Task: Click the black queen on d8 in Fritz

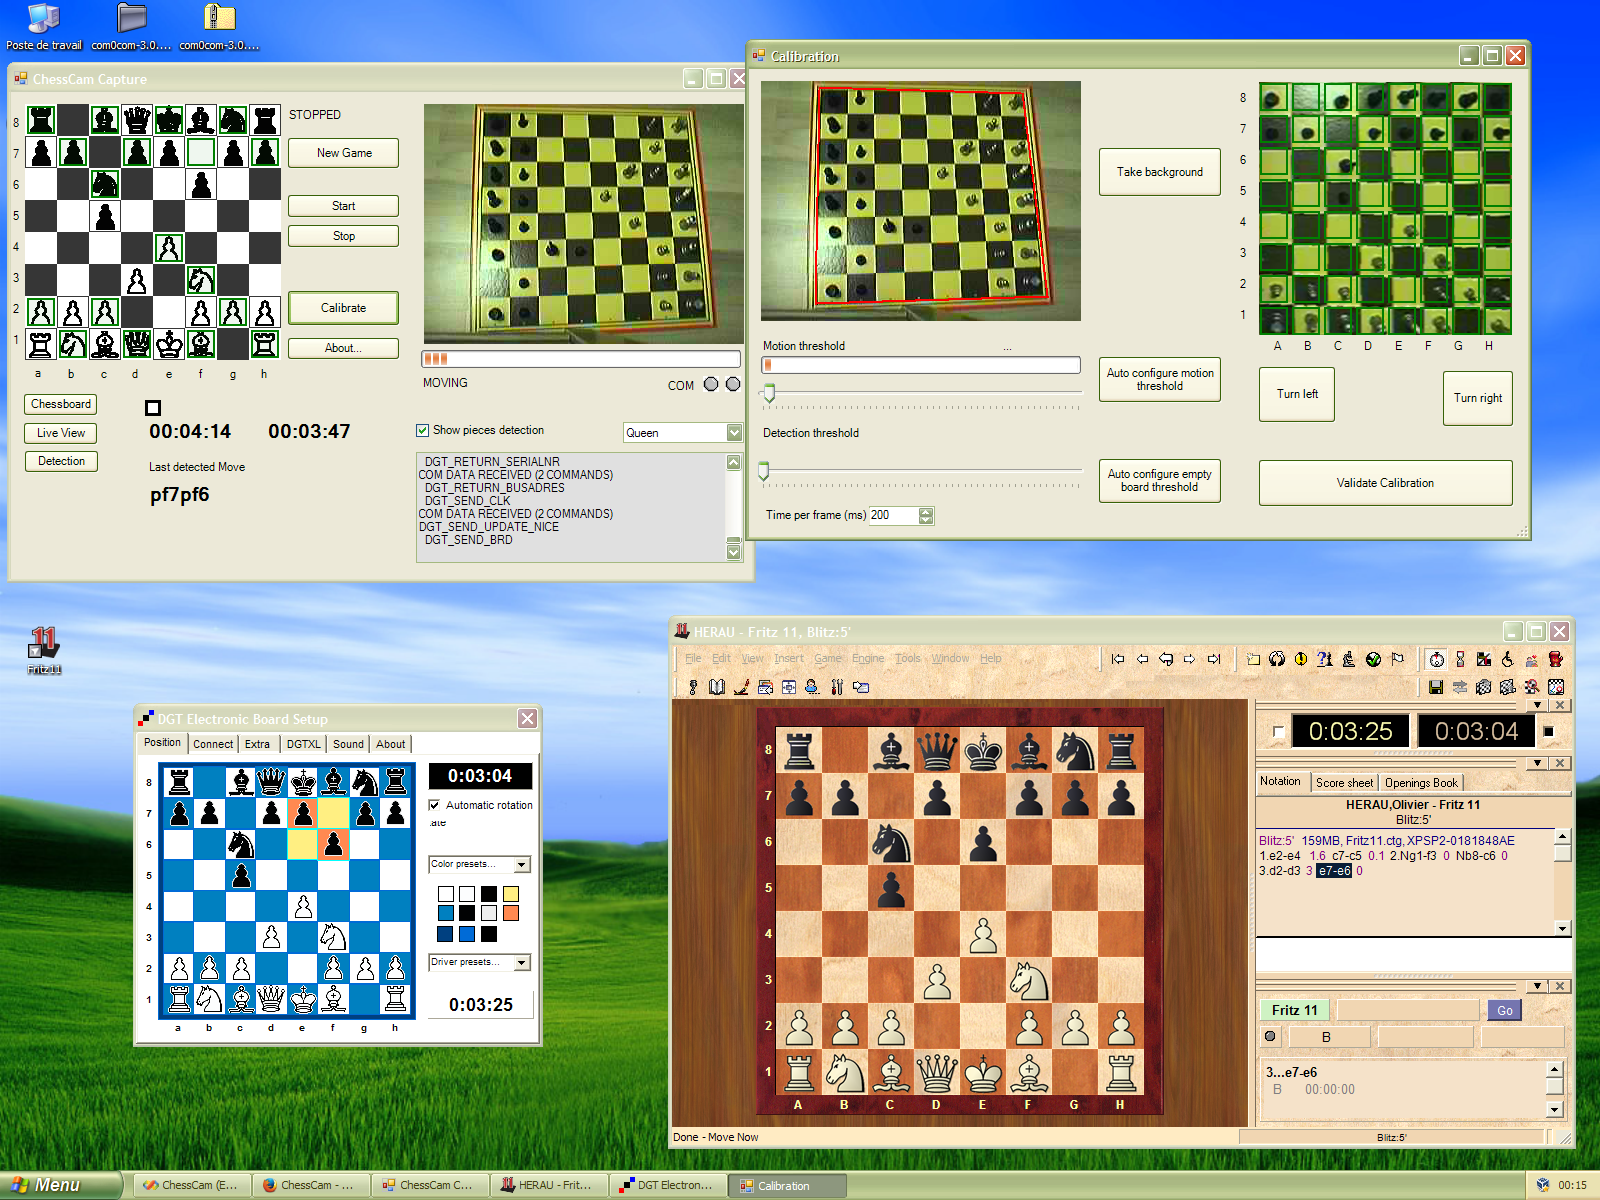Action: 937,750
